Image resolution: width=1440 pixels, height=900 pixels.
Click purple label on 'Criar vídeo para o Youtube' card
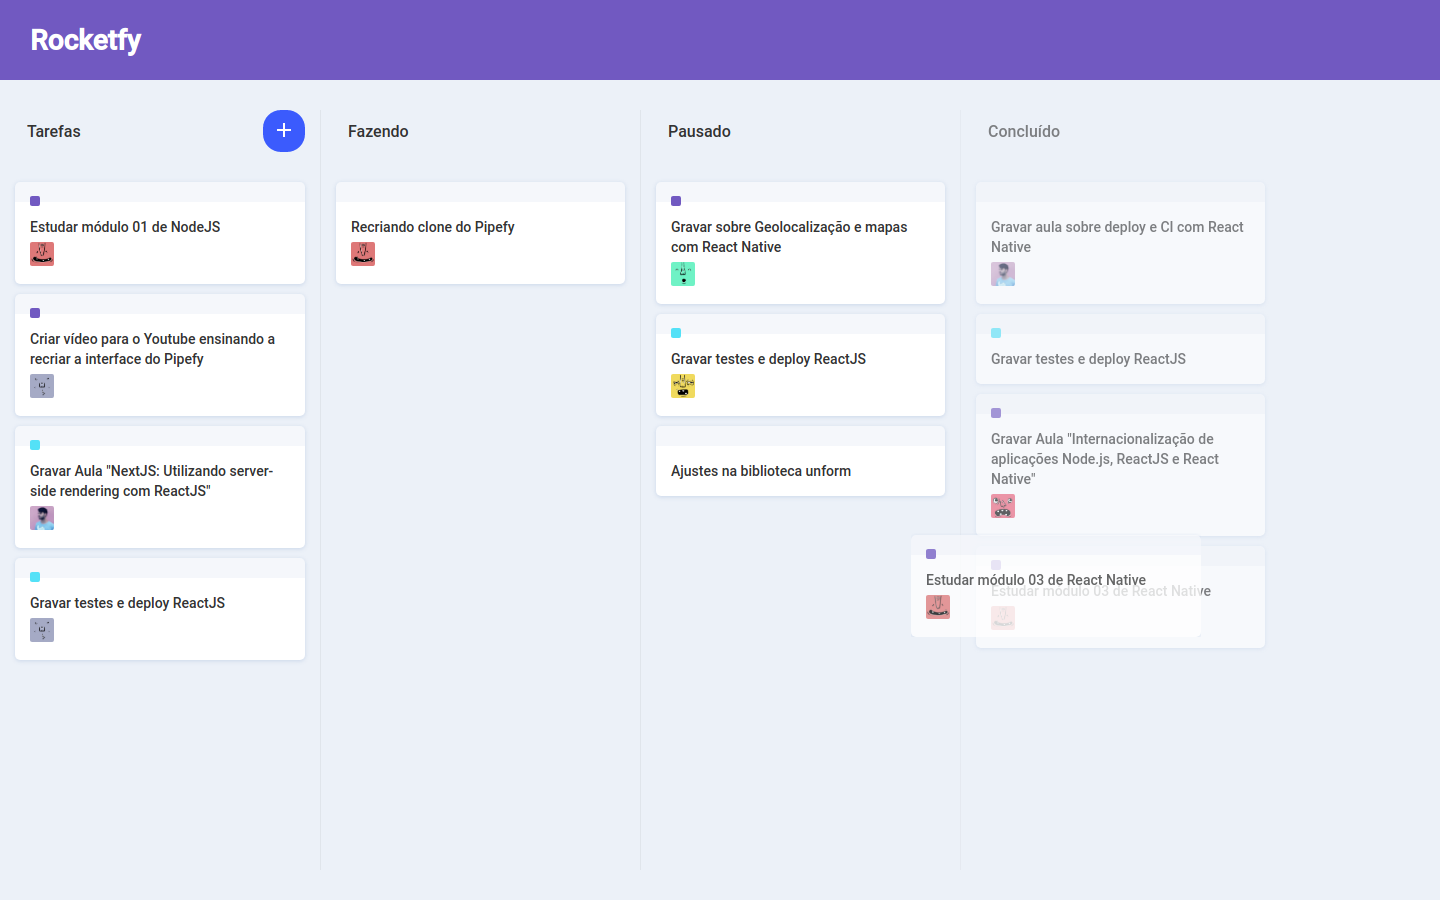point(35,313)
